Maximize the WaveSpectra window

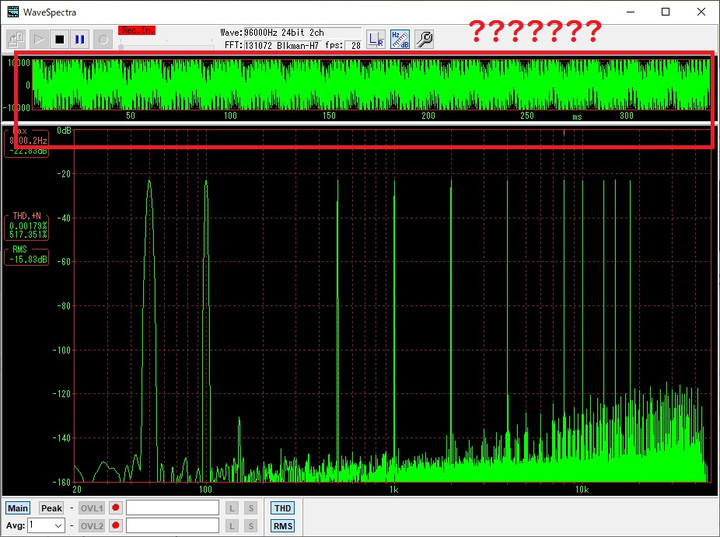665,12
